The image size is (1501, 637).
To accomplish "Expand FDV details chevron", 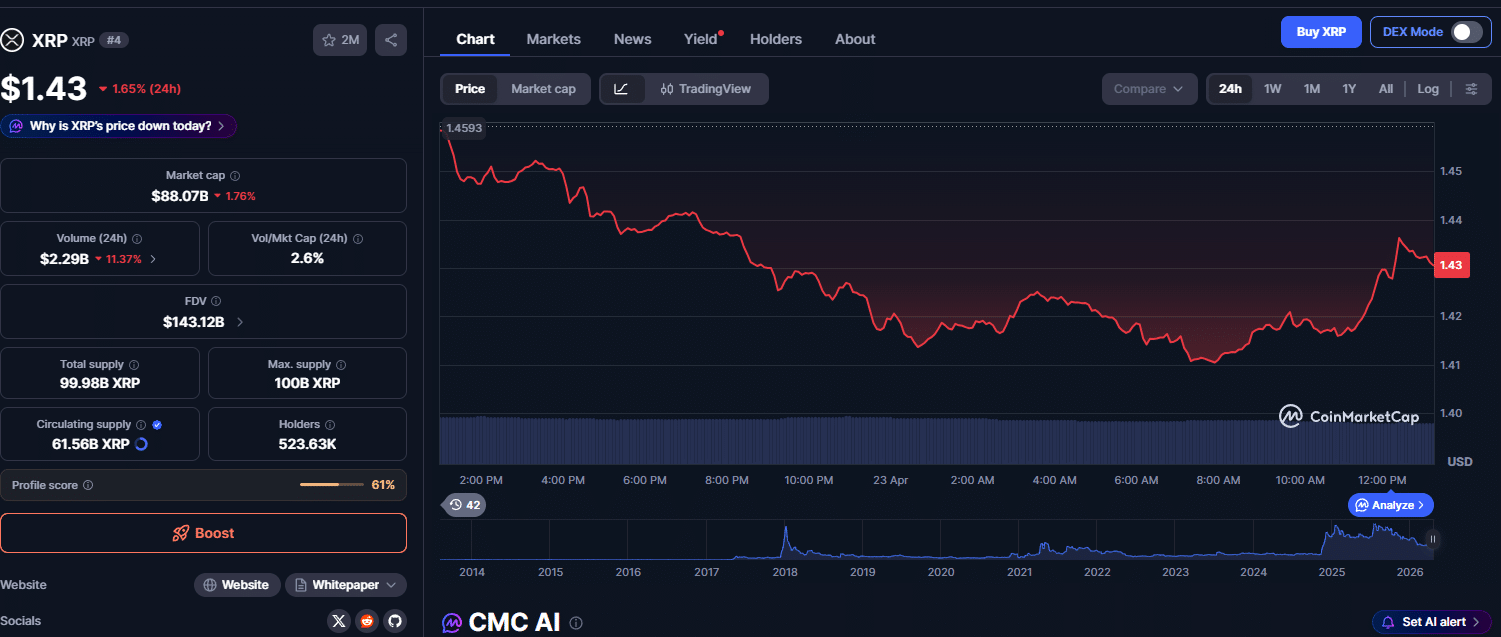I will click(x=239, y=322).
